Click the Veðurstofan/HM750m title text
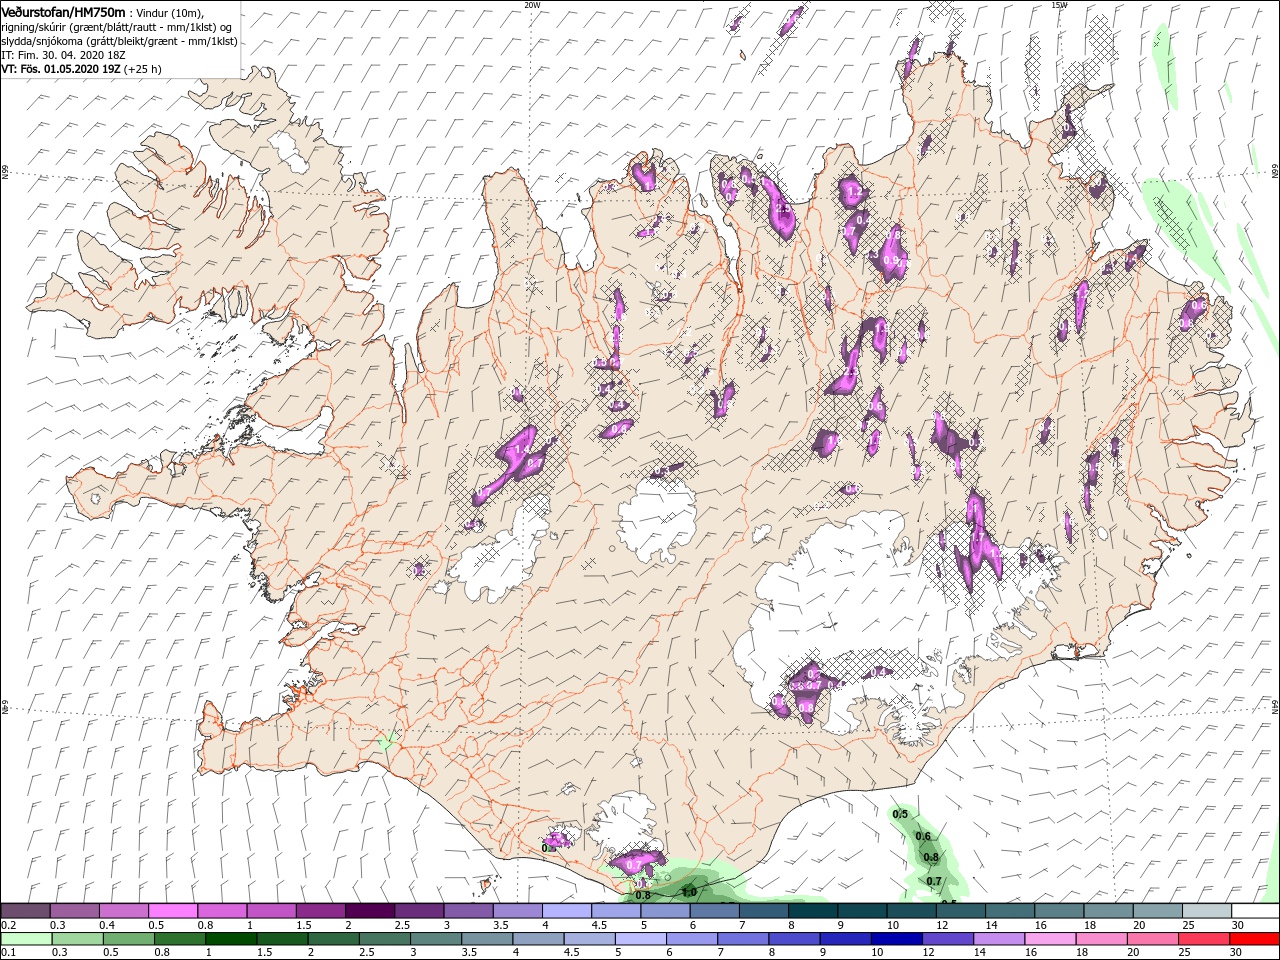 tap(63, 11)
